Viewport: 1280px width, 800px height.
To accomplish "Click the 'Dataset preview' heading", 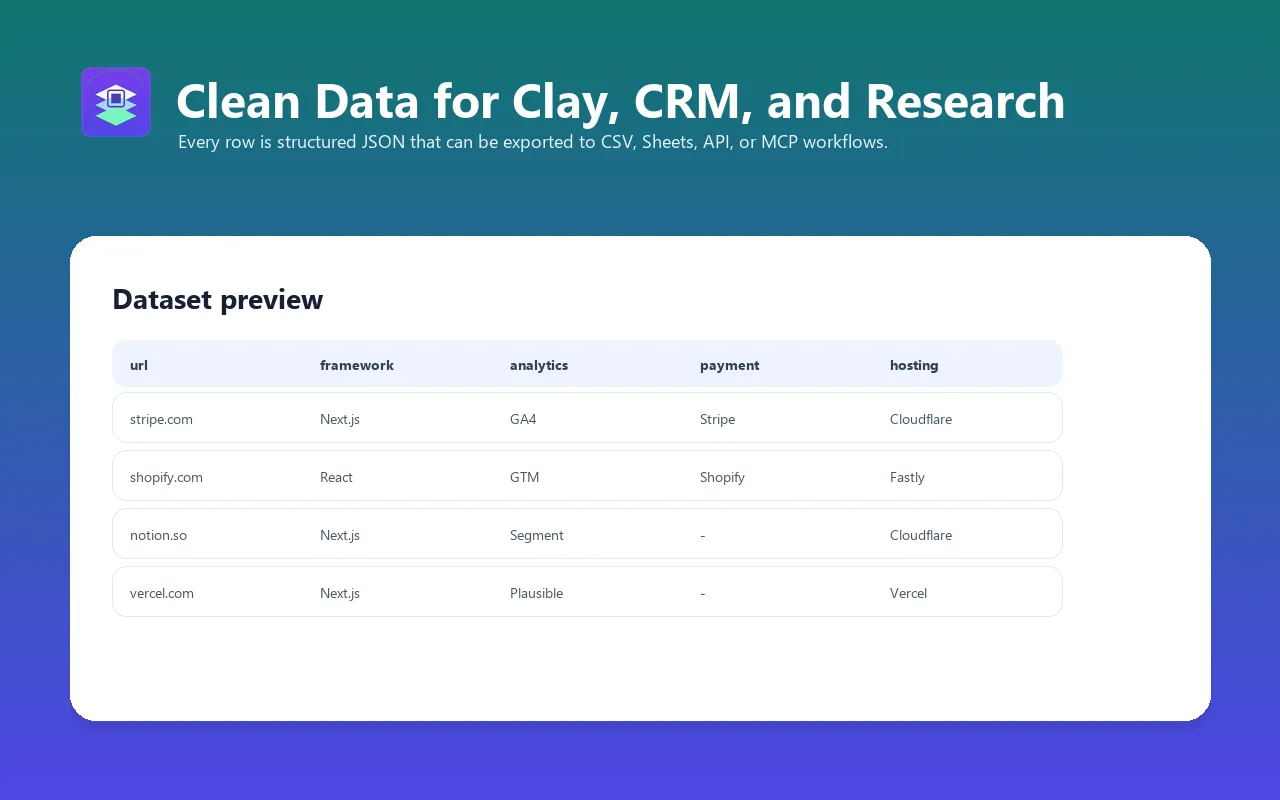I will point(217,299).
